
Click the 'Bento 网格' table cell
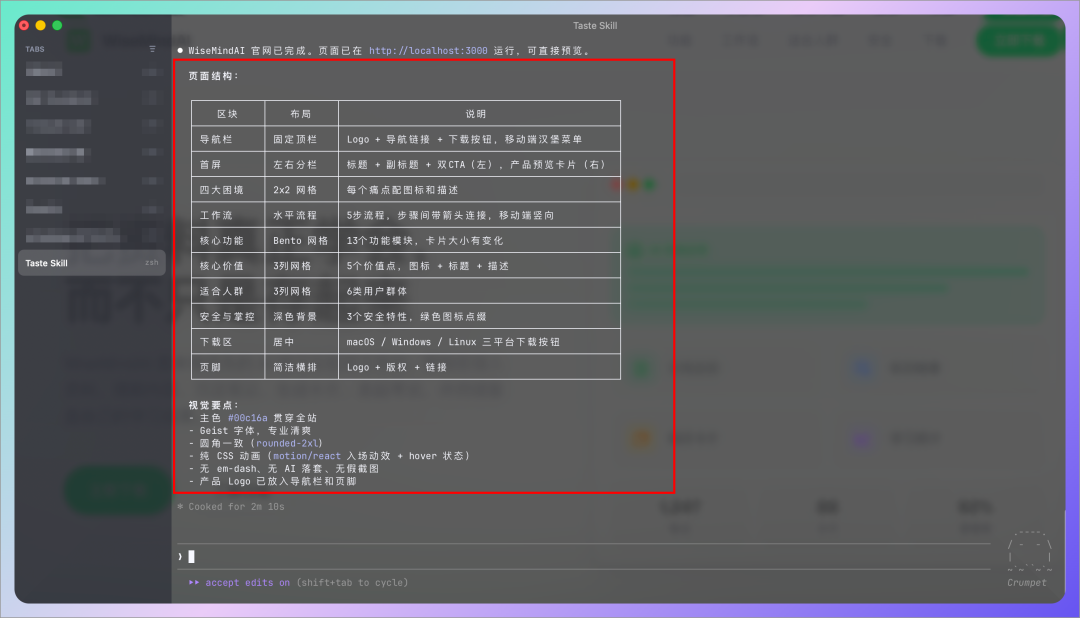coord(301,240)
